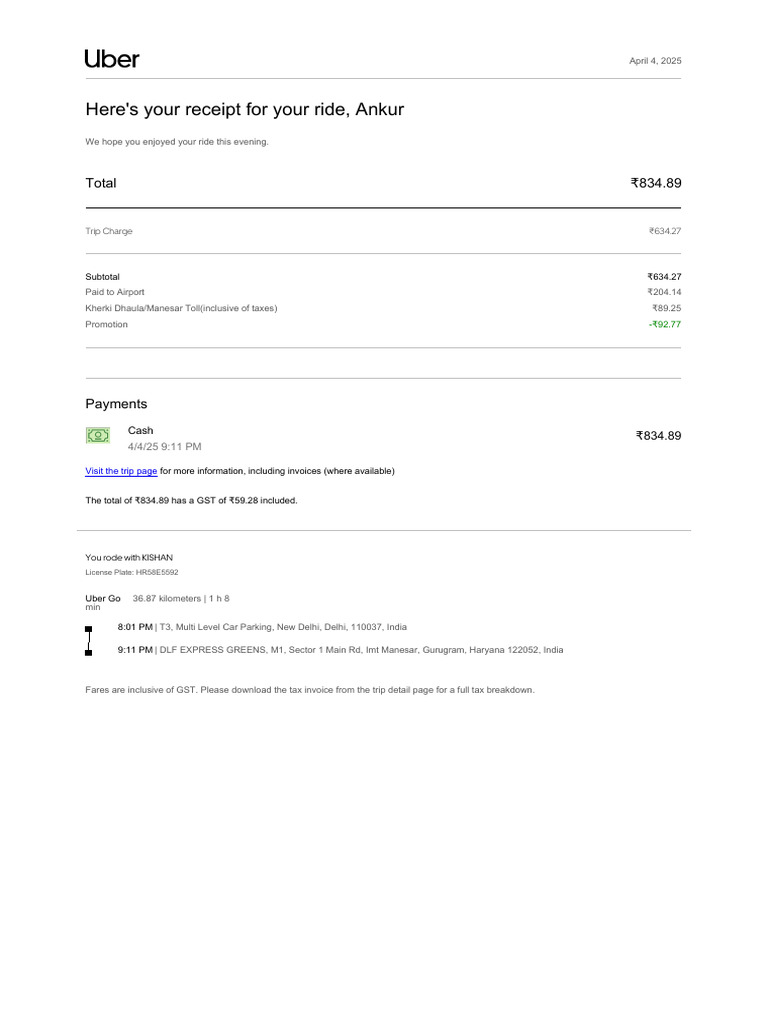
Task: Click the Kherki Dhaula/Manesar Toll line
Action: pyautogui.click(x=181, y=308)
